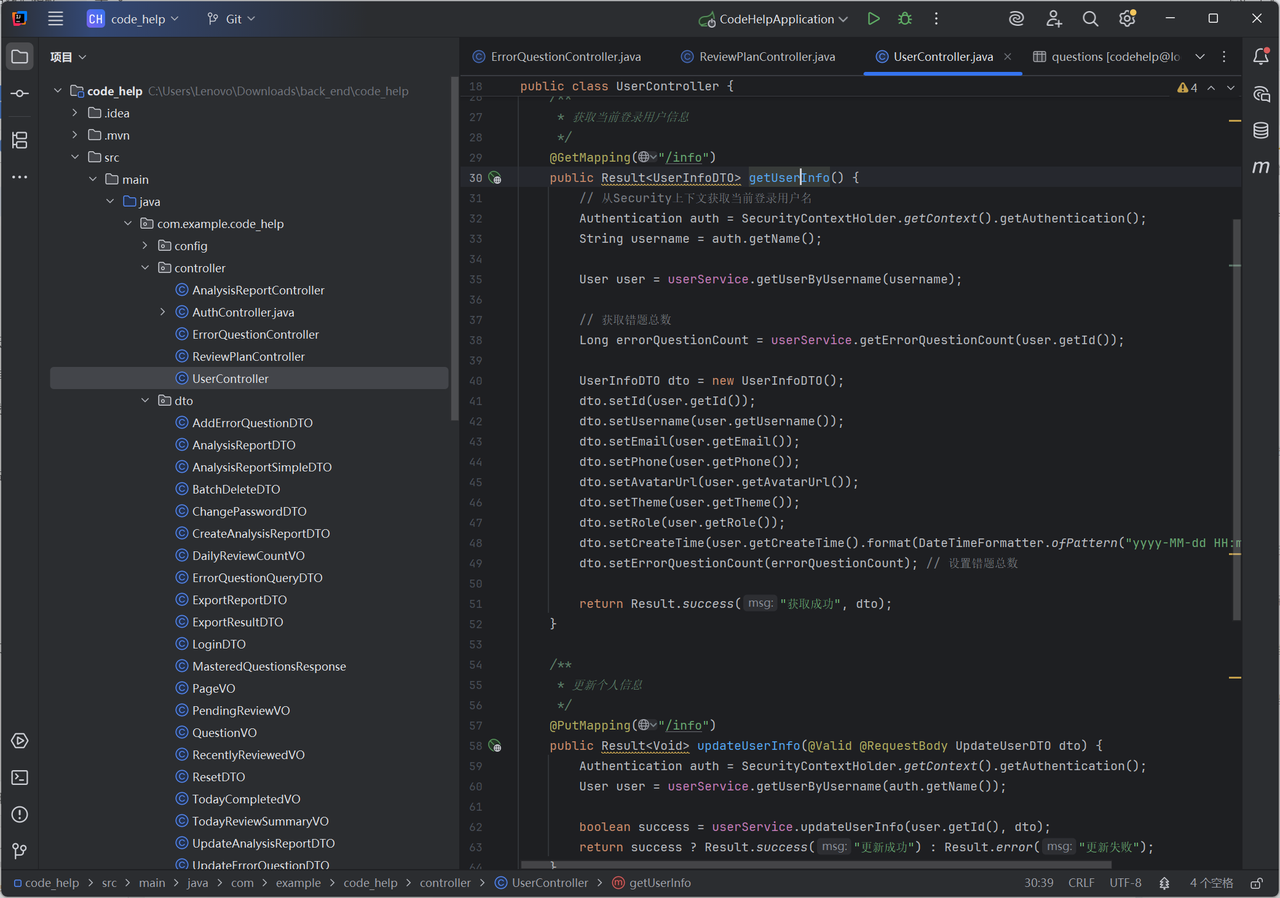
Task: Open the 4 个空格 indent settings
Action: (1211, 883)
